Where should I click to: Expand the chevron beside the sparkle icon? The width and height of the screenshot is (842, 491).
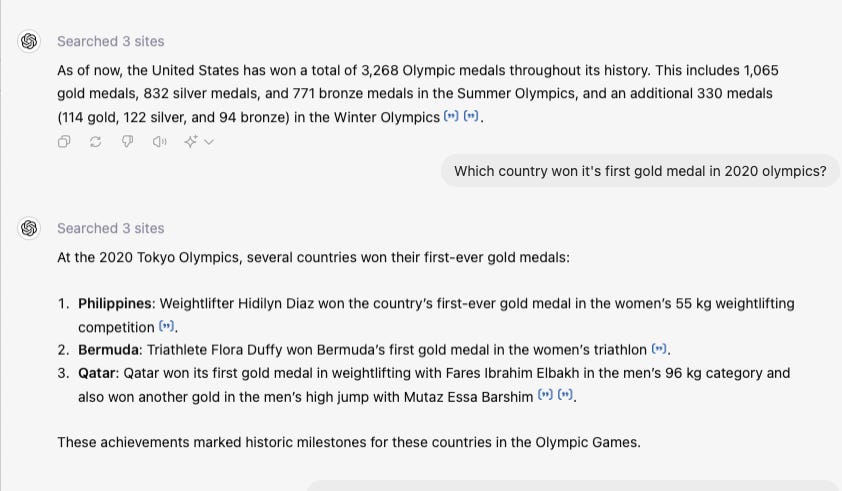click(x=209, y=142)
